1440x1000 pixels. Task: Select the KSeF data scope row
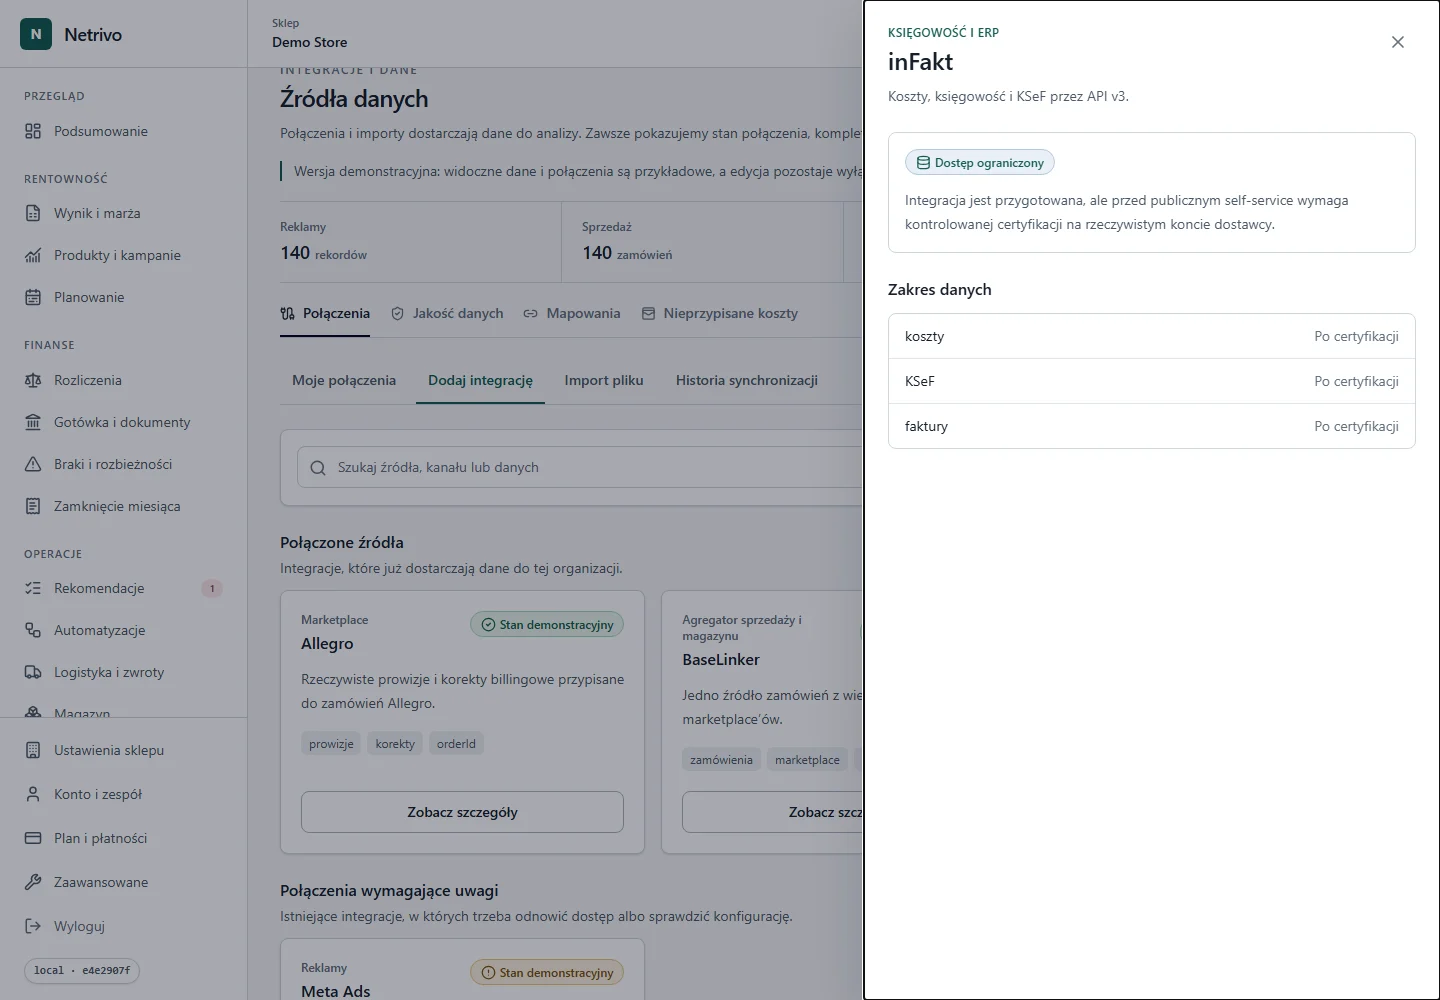pyautogui.click(x=1152, y=381)
